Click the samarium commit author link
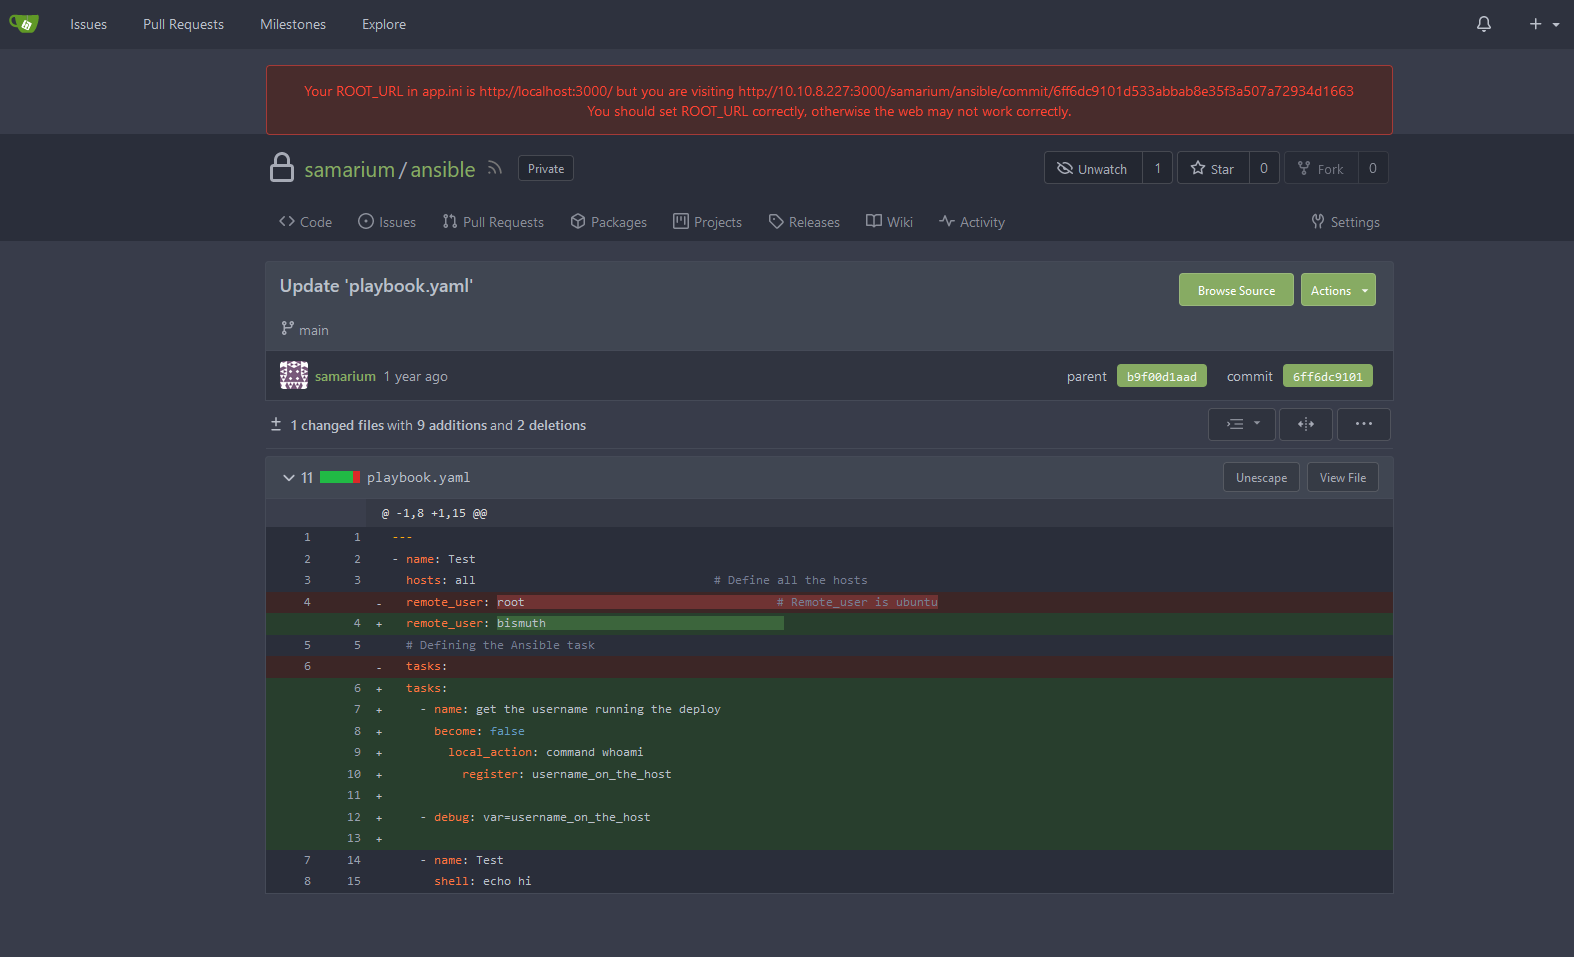Screen dimensions: 1574x957 click(345, 376)
